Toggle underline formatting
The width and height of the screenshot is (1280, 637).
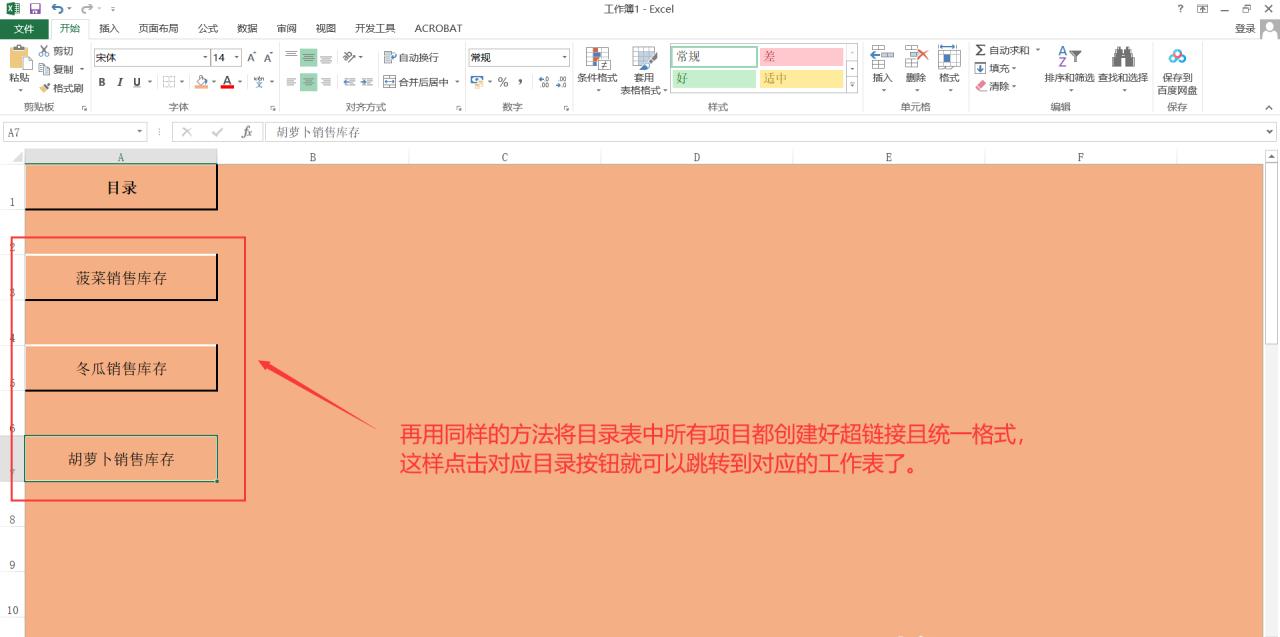pyautogui.click(x=136, y=82)
